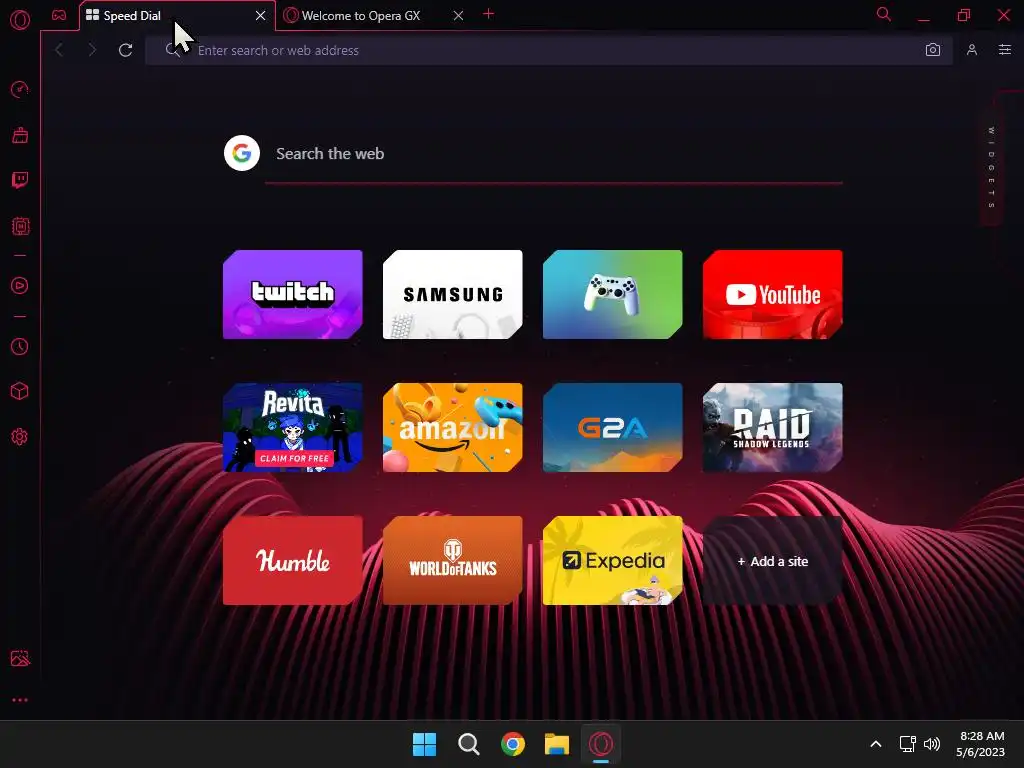1024x768 pixels.
Task: Launch Google Chrome from taskbar
Action: [x=513, y=744]
